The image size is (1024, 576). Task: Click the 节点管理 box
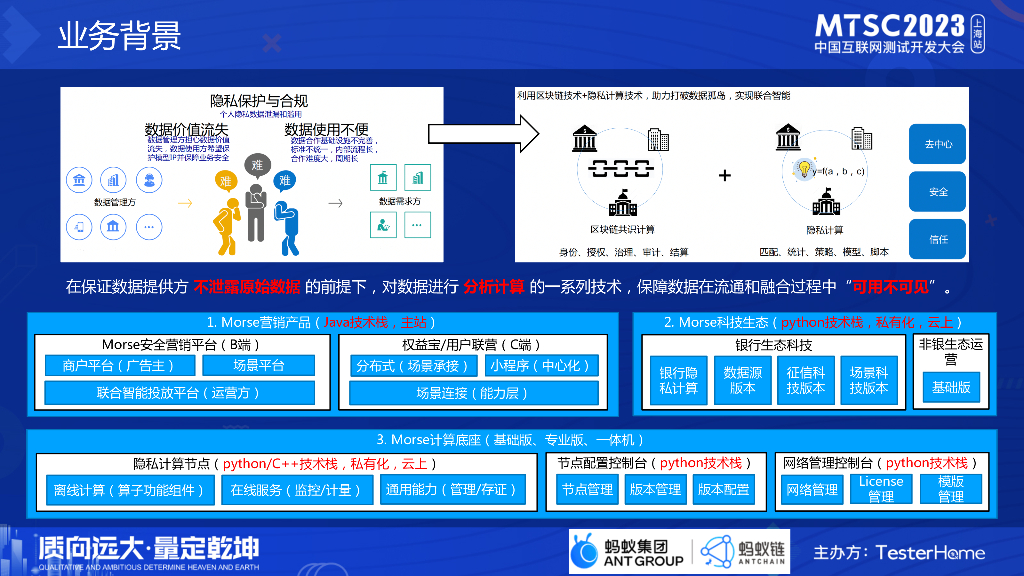(587, 490)
